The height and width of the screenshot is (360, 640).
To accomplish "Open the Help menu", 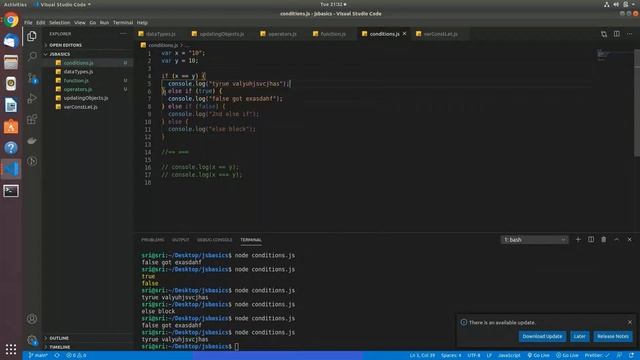I will pyautogui.click(x=142, y=22).
